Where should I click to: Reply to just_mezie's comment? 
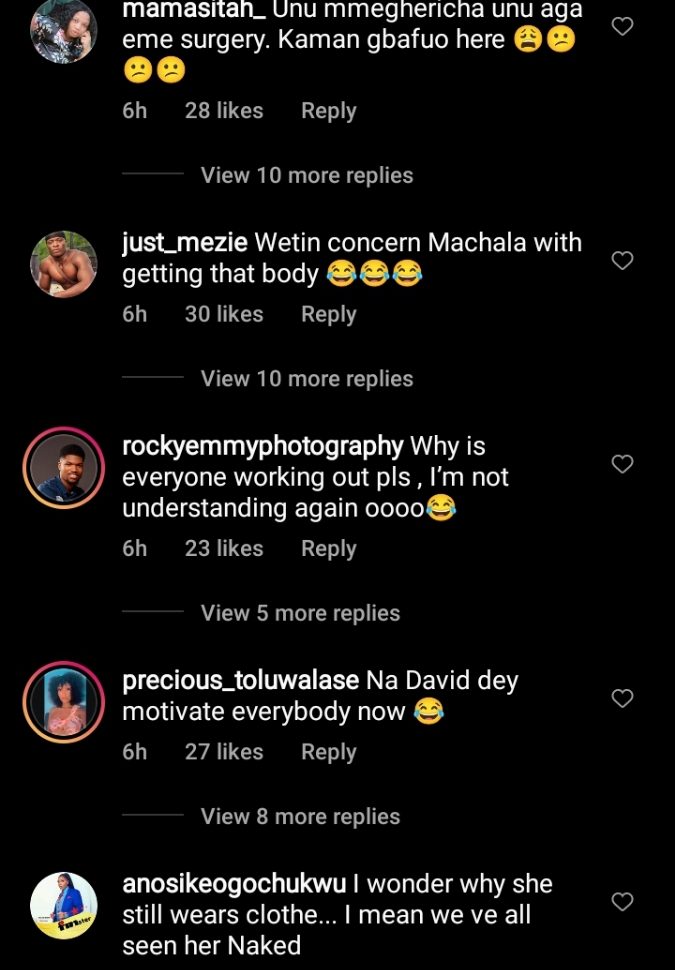[328, 314]
